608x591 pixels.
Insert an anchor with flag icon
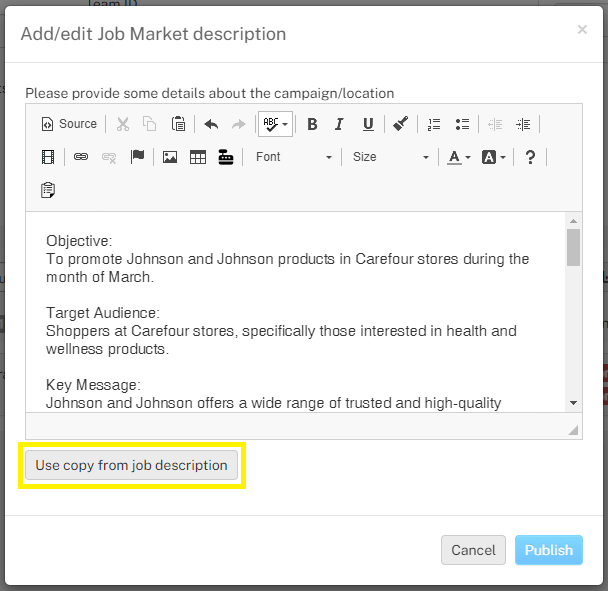click(x=137, y=157)
